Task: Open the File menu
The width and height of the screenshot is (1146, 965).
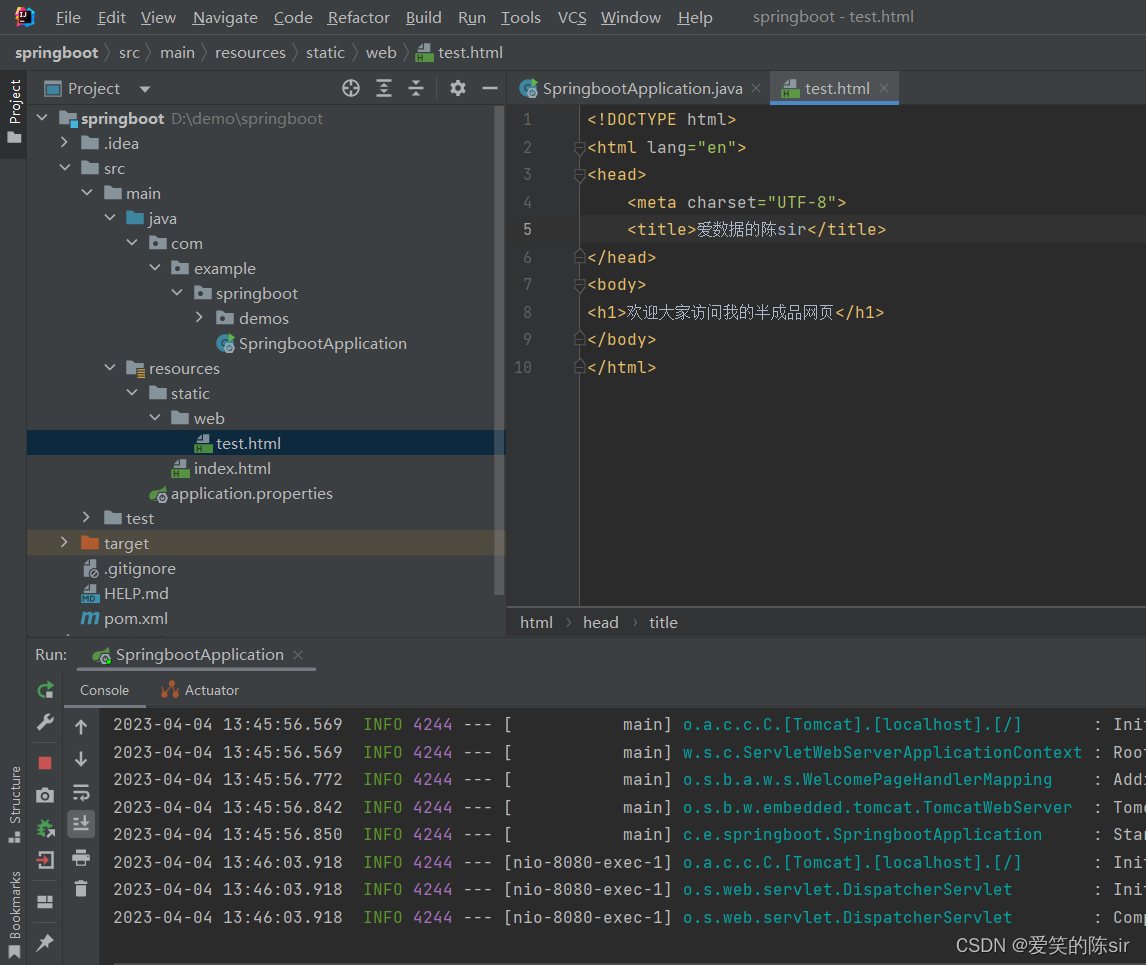Action: point(68,18)
